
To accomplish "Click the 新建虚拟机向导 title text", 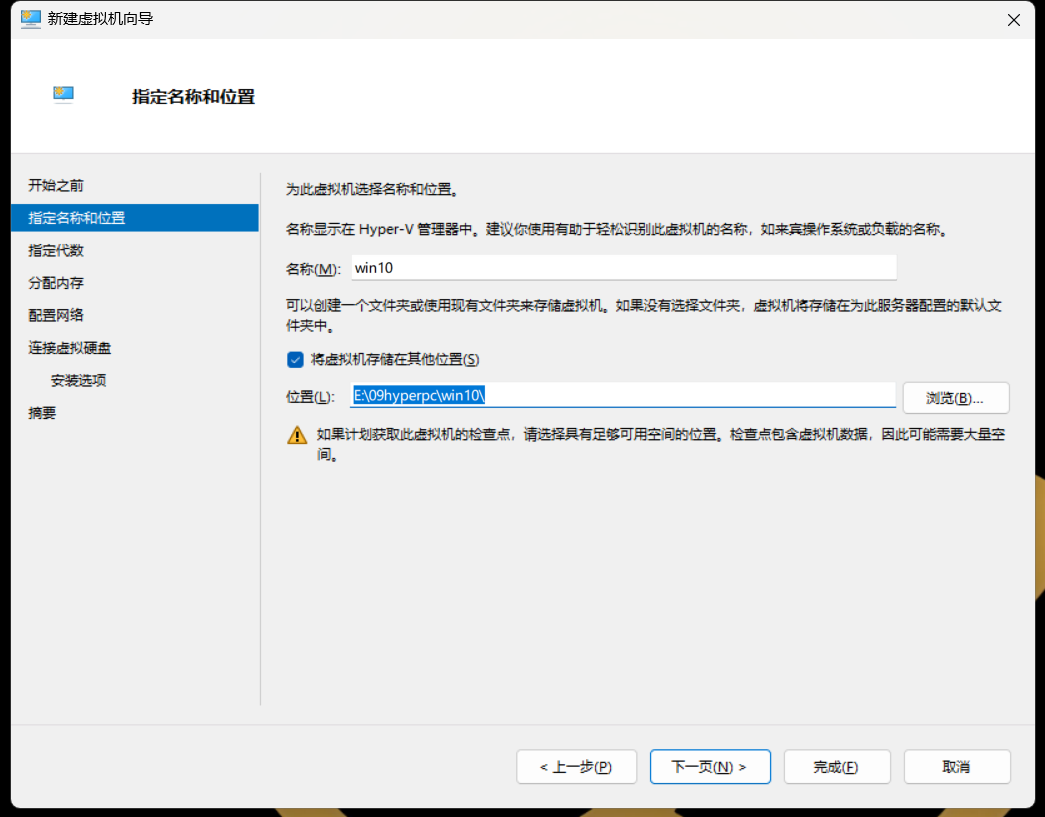I will (x=101, y=19).
